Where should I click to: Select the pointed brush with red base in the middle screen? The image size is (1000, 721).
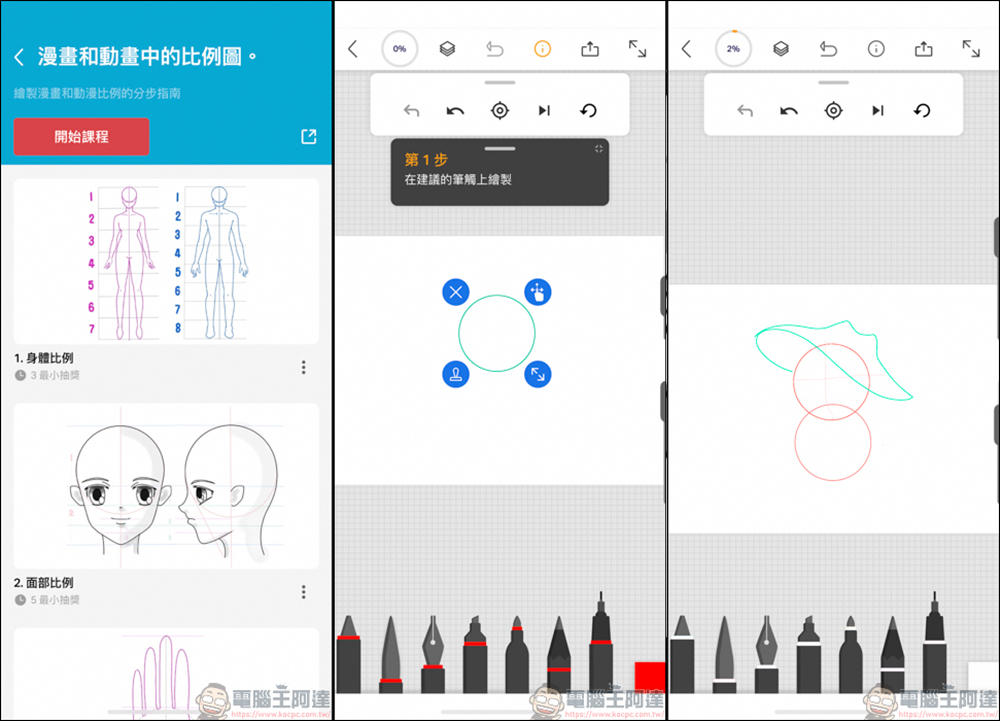[x=390, y=654]
